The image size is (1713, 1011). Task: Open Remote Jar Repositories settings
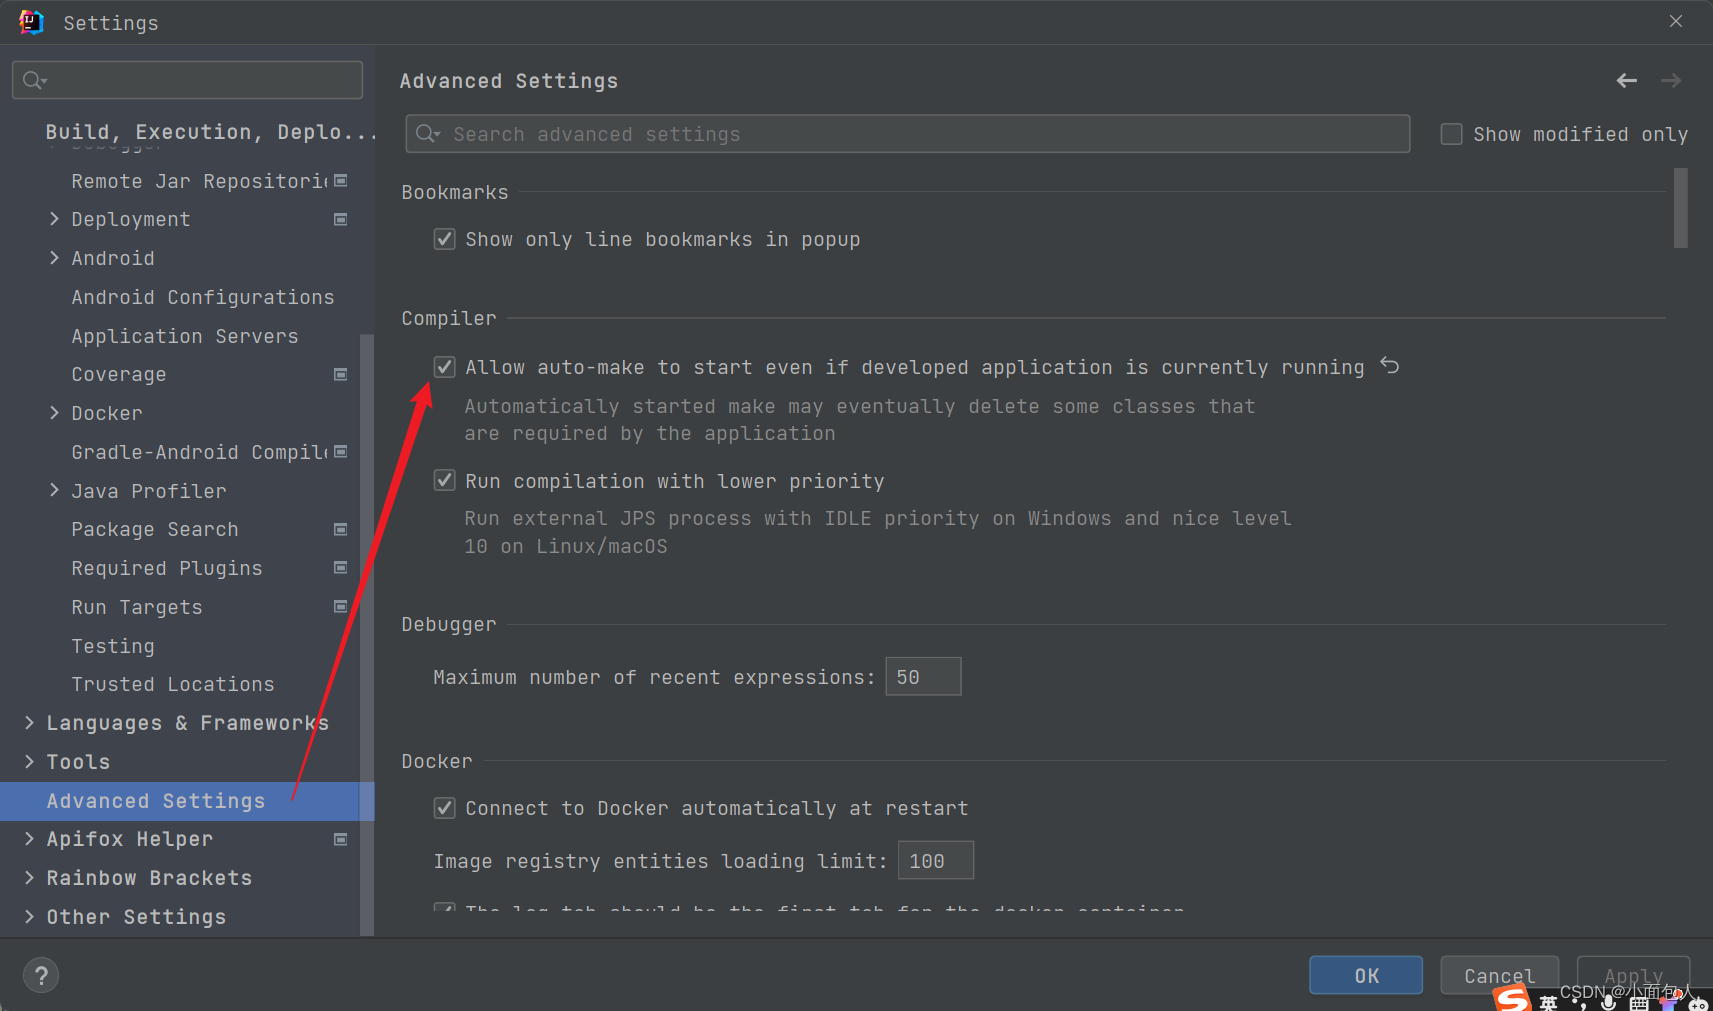coord(200,181)
